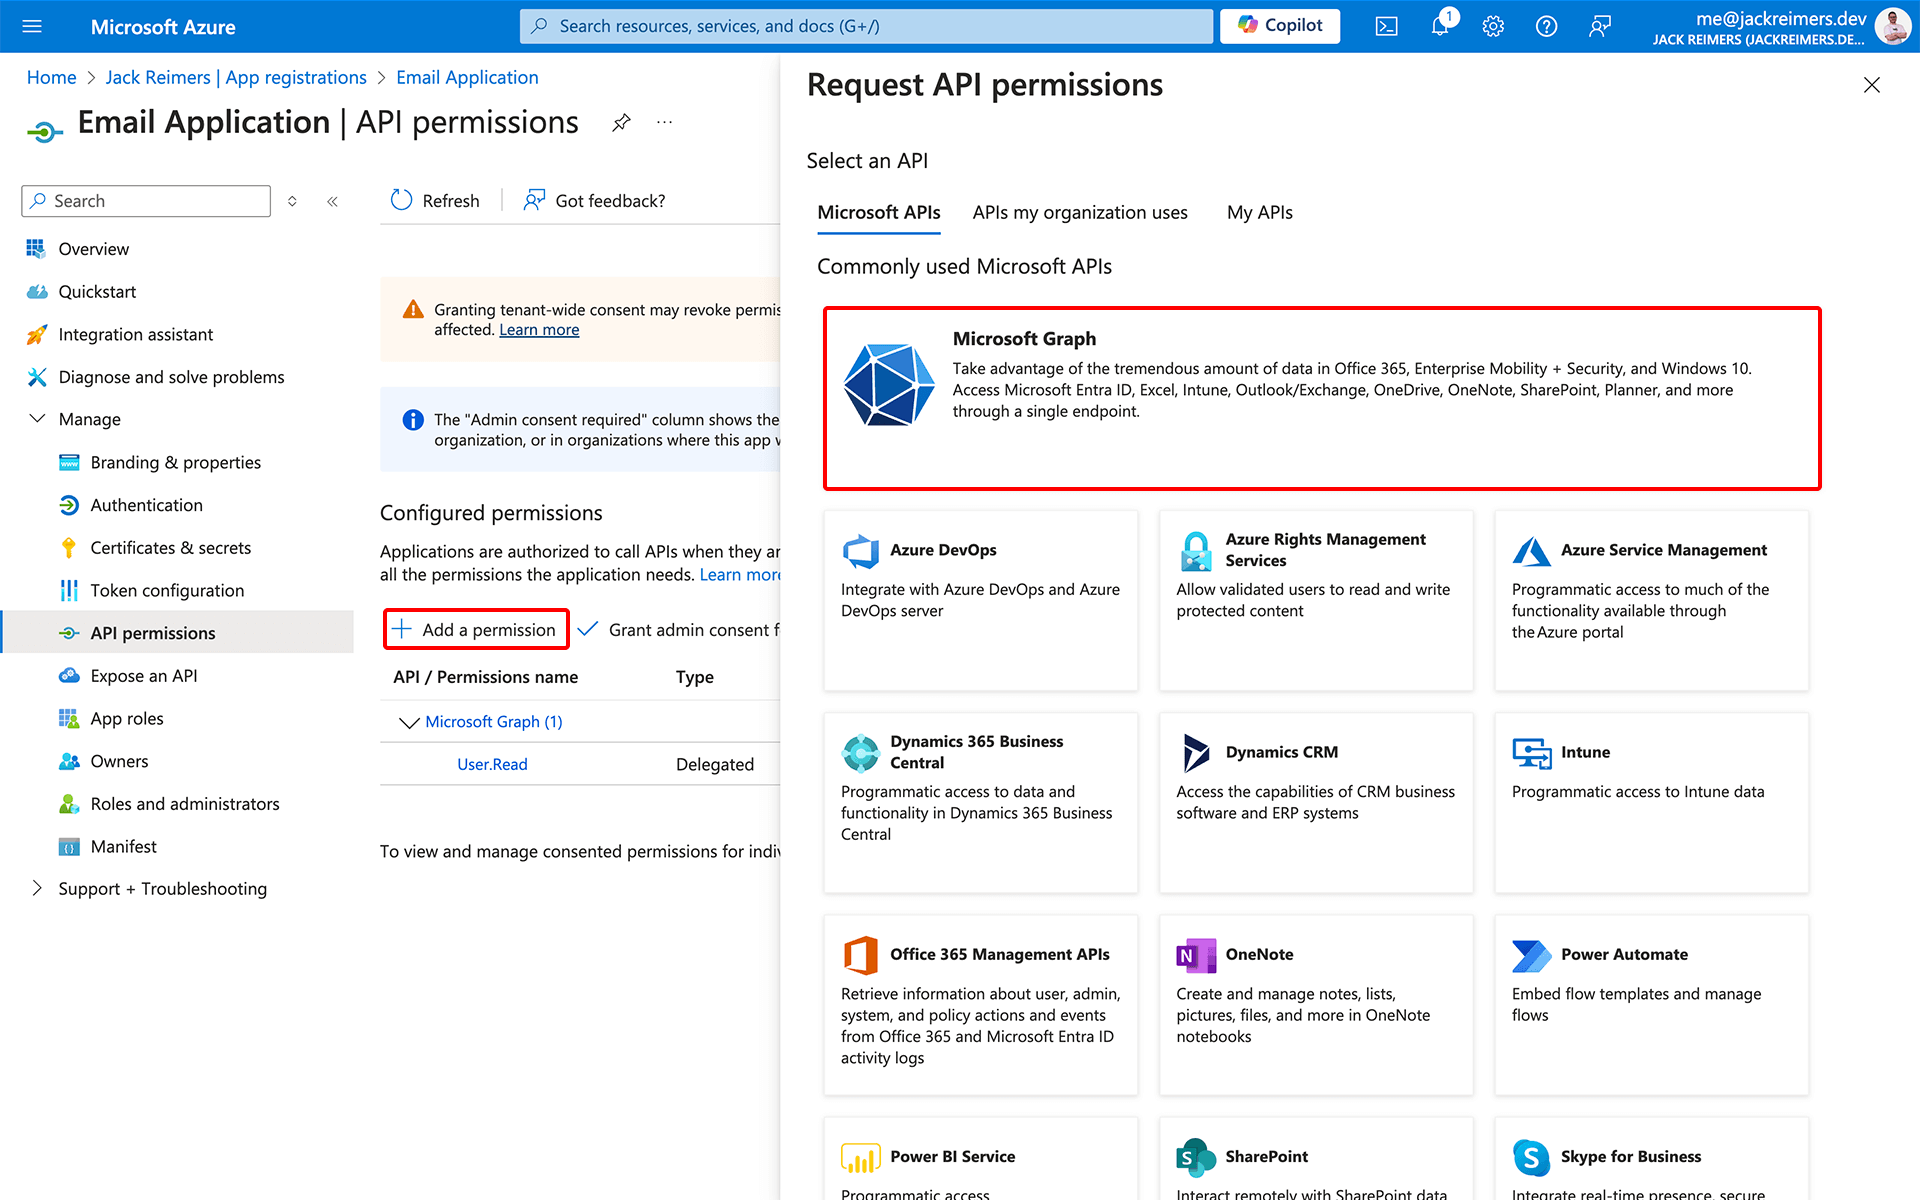Select Office 365 Management APIs card
The height and width of the screenshot is (1200, 1920).
point(980,1005)
